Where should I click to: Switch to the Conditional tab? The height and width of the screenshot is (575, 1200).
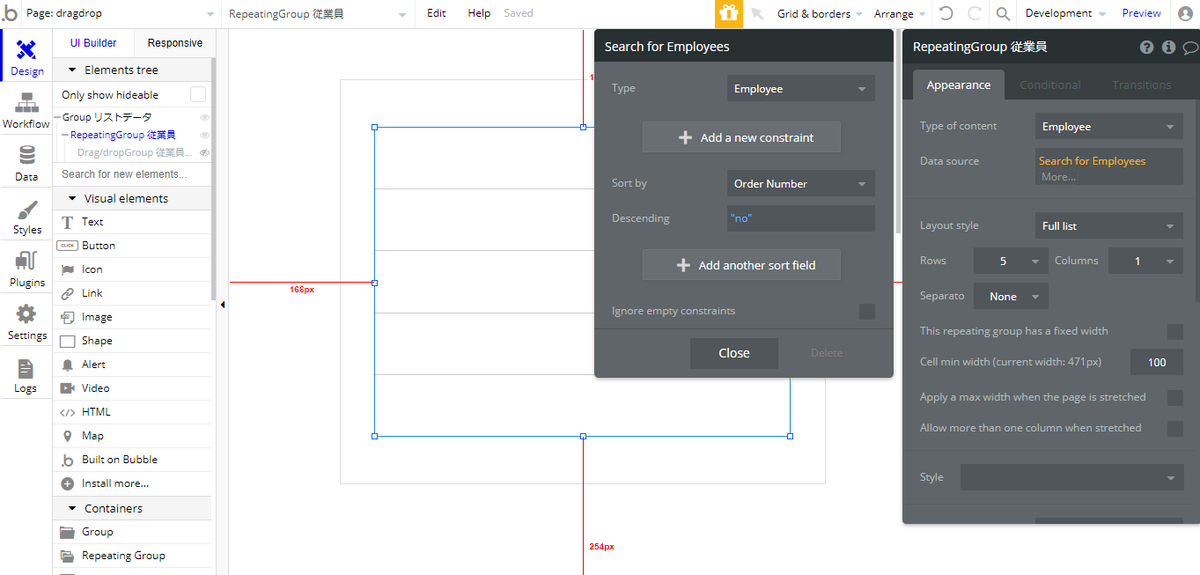(1050, 85)
